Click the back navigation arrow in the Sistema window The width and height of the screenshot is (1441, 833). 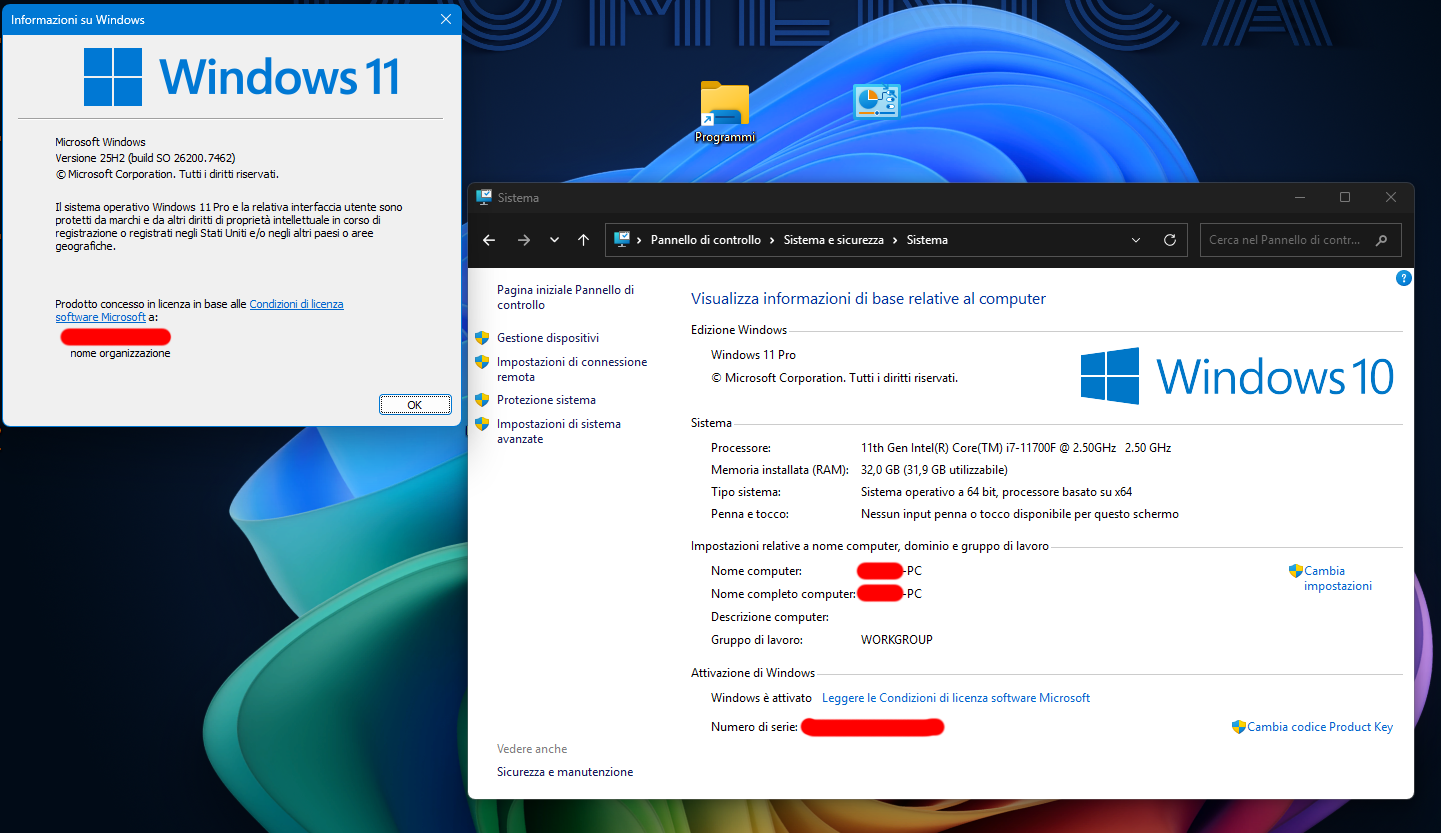tap(489, 240)
